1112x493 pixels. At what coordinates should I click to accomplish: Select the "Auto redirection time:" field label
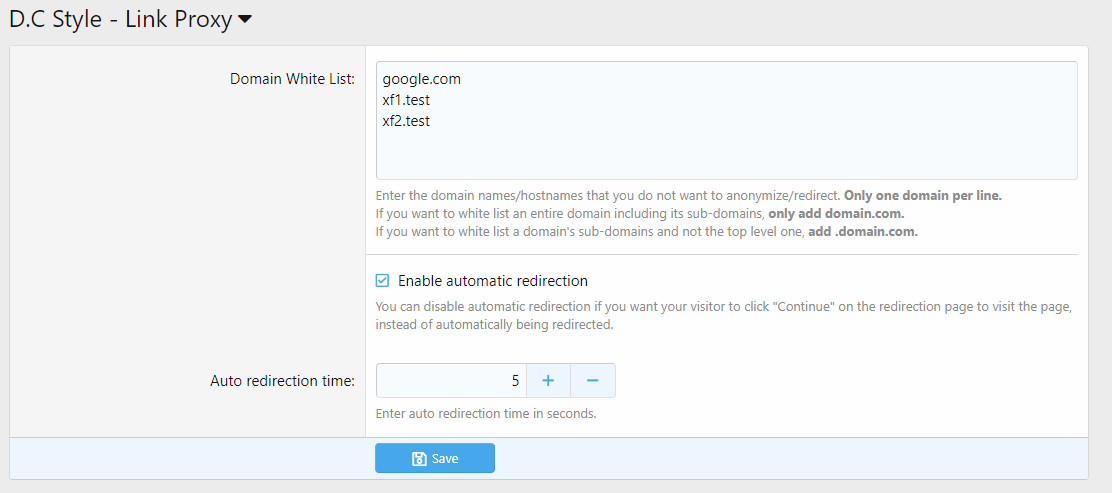click(282, 381)
